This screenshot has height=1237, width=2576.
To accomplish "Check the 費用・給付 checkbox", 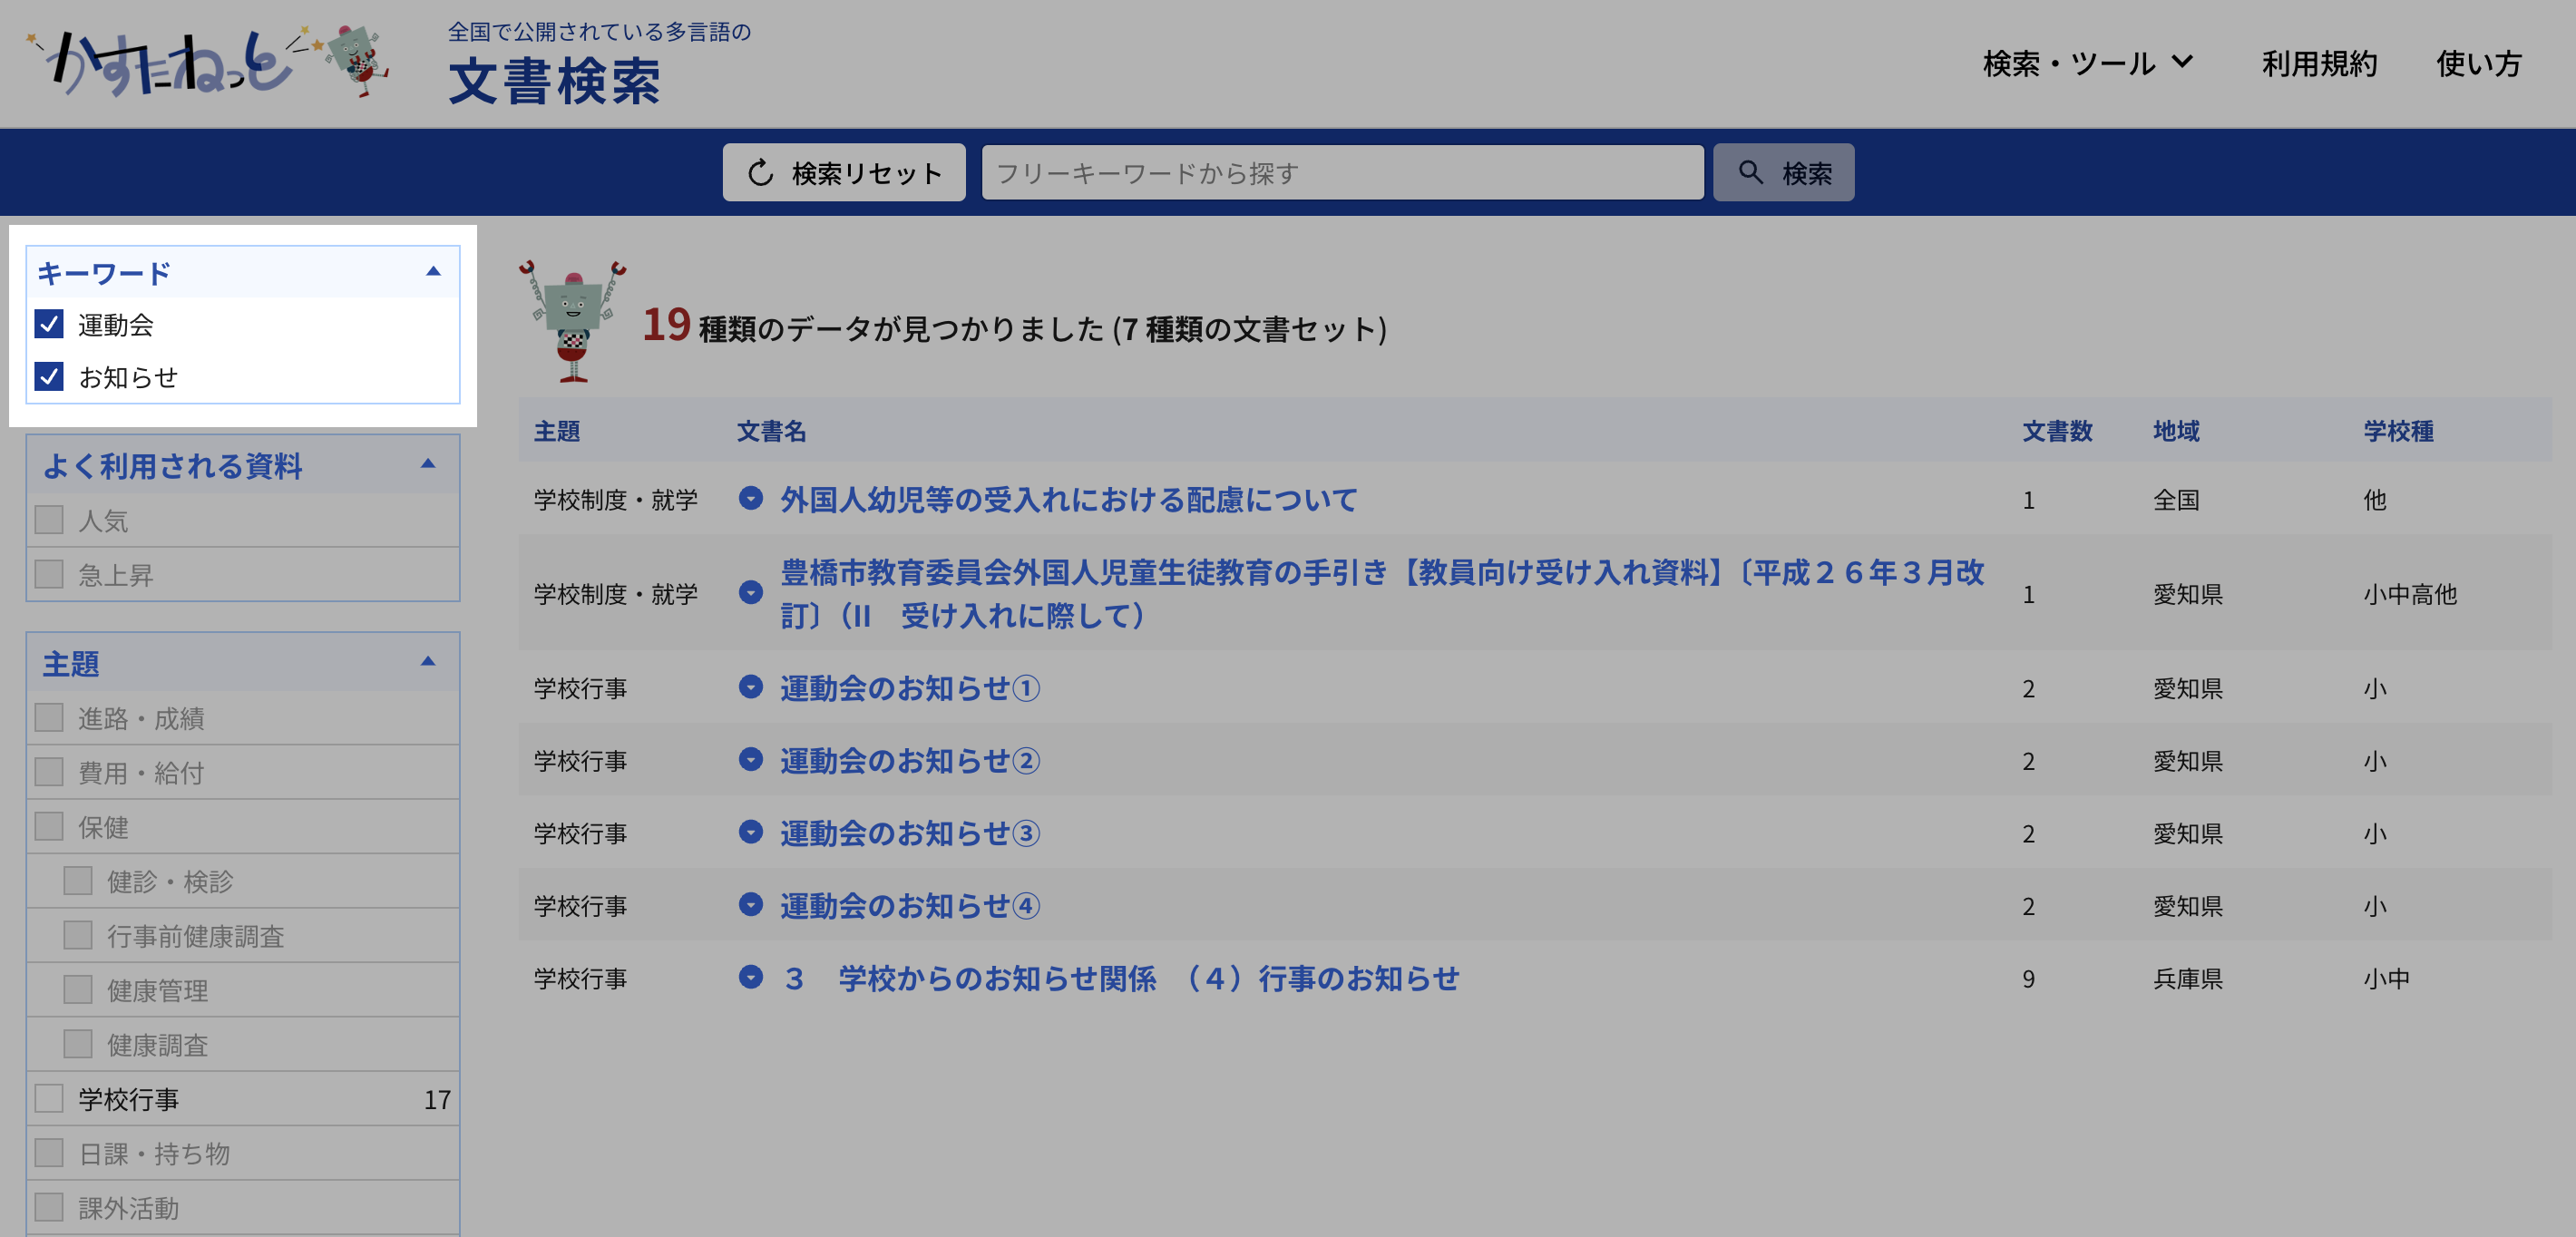I will point(49,772).
